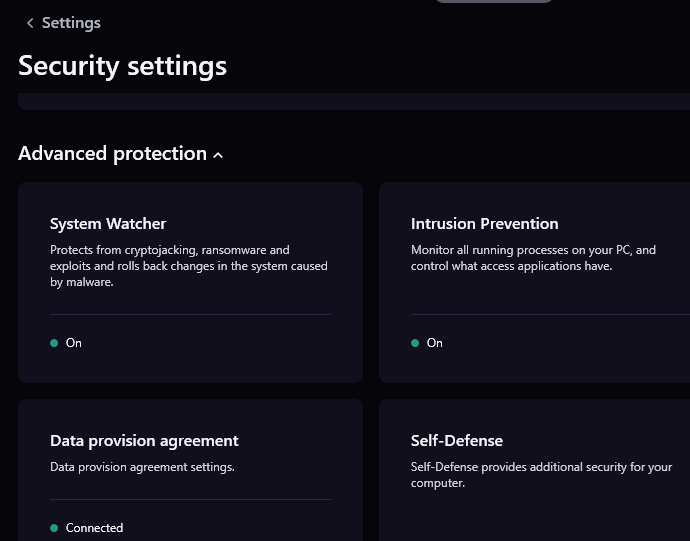Click the back chevron next to Settings
Screen dimensions: 690x541
coord(30,23)
